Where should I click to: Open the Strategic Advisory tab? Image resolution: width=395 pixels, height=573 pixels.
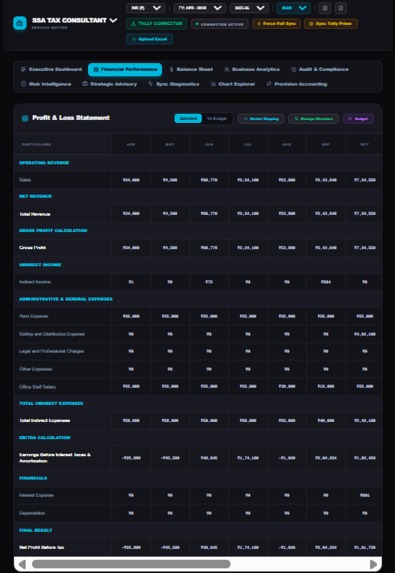tap(110, 84)
